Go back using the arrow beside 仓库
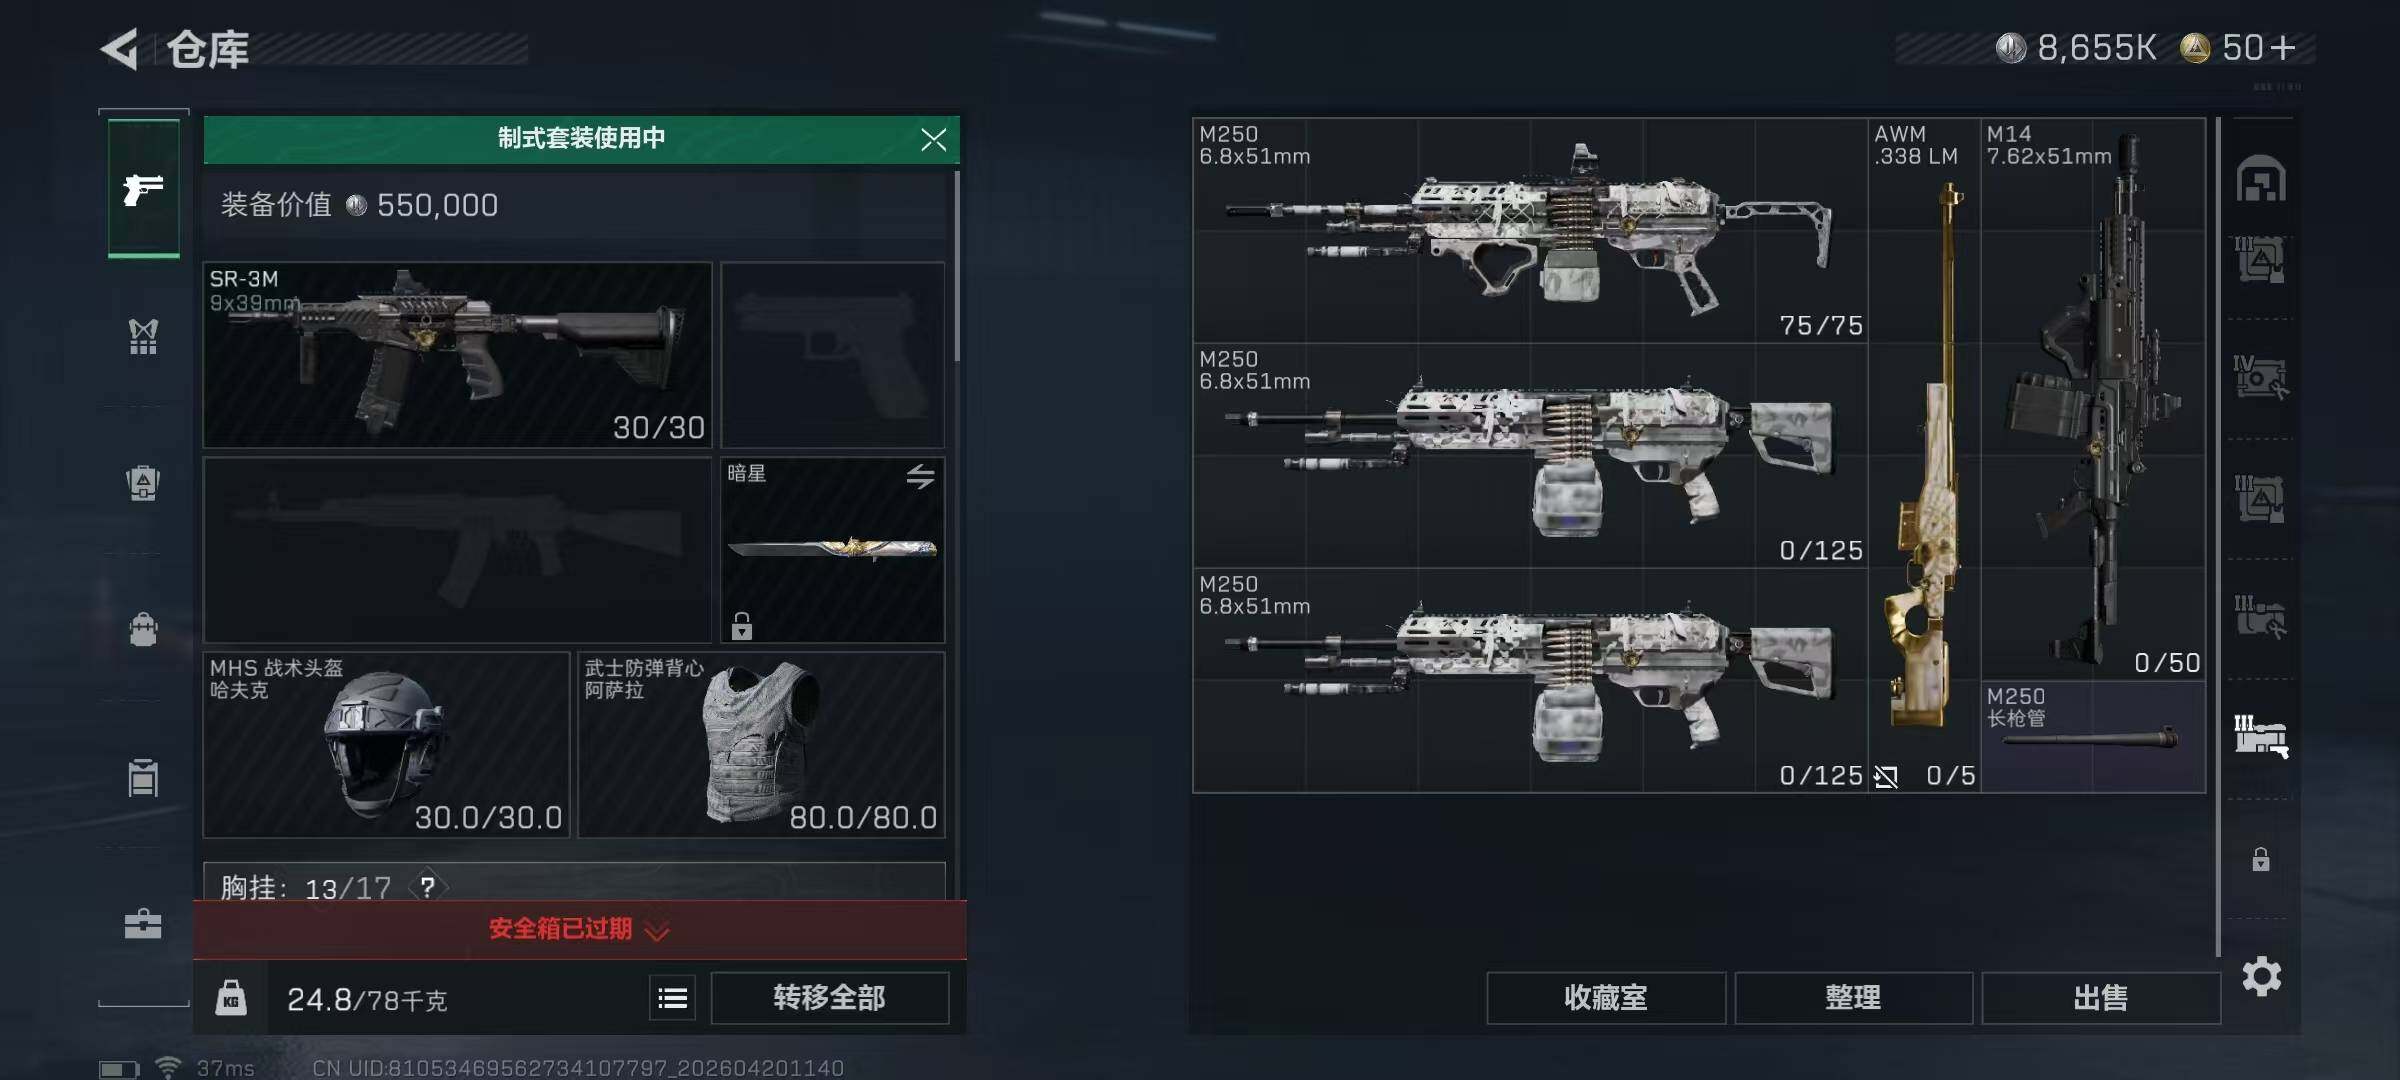Image resolution: width=2400 pixels, height=1080 pixels. pyautogui.click(x=120, y=49)
